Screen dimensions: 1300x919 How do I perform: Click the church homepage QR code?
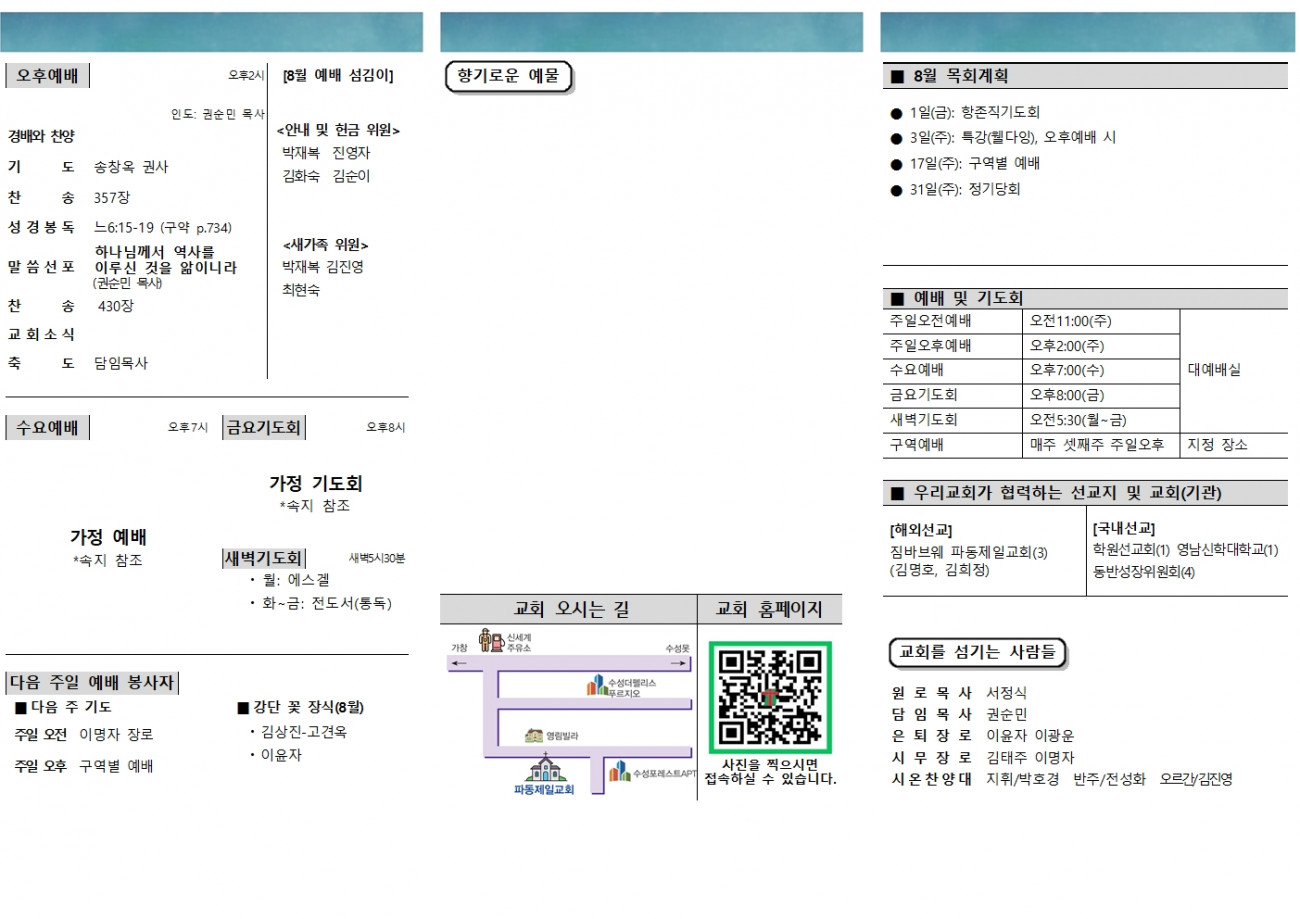point(770,698)
